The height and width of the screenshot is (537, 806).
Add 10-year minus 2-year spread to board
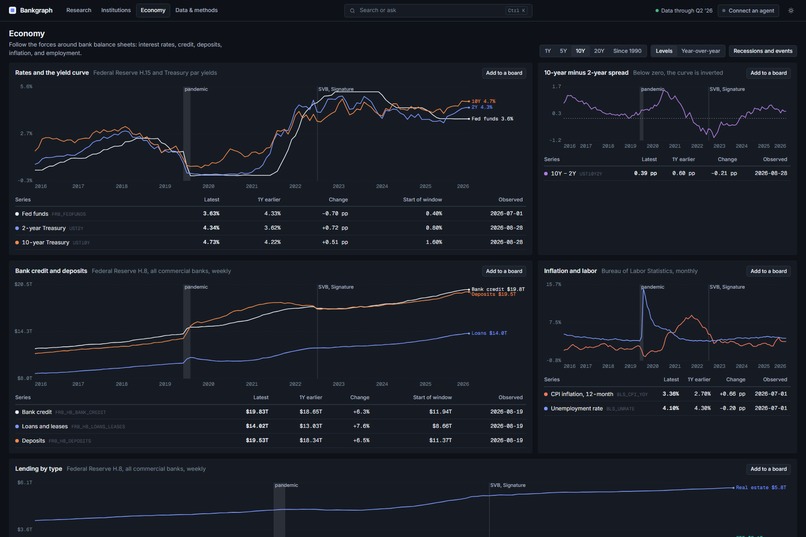[x=768, y=73]
